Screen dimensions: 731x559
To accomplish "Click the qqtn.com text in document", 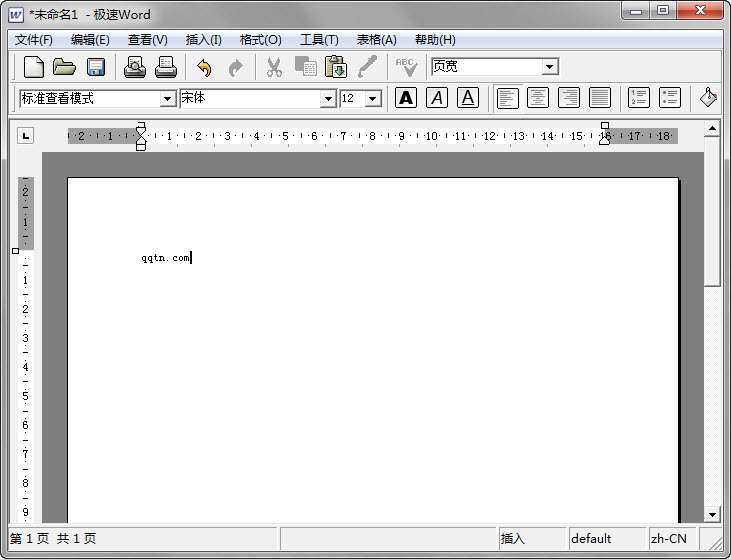I will [166, 258].
